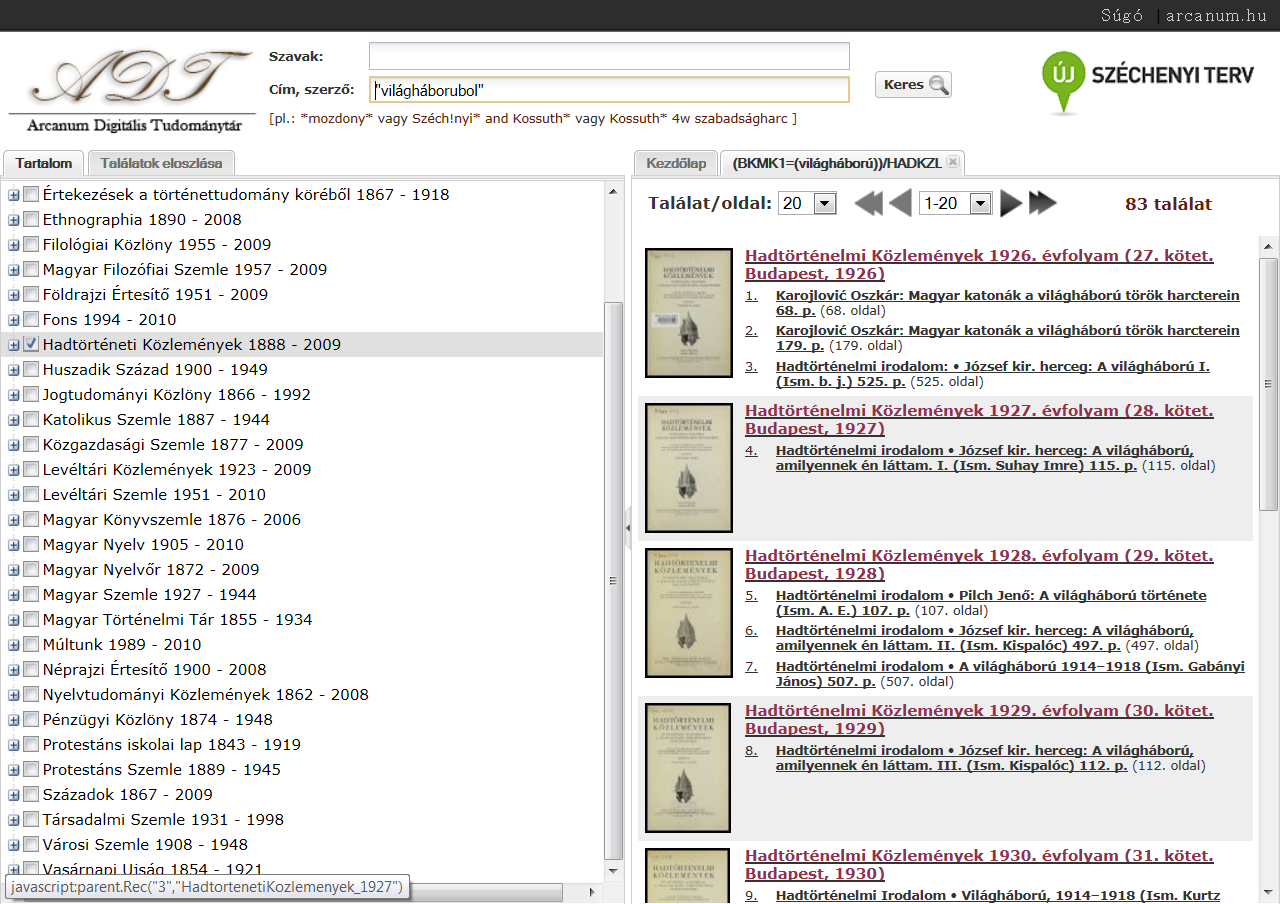Enable Magyar Nyelv 1905 - 2010 checkbox
Screen dimensions: 1280x904
click(31, 544)
